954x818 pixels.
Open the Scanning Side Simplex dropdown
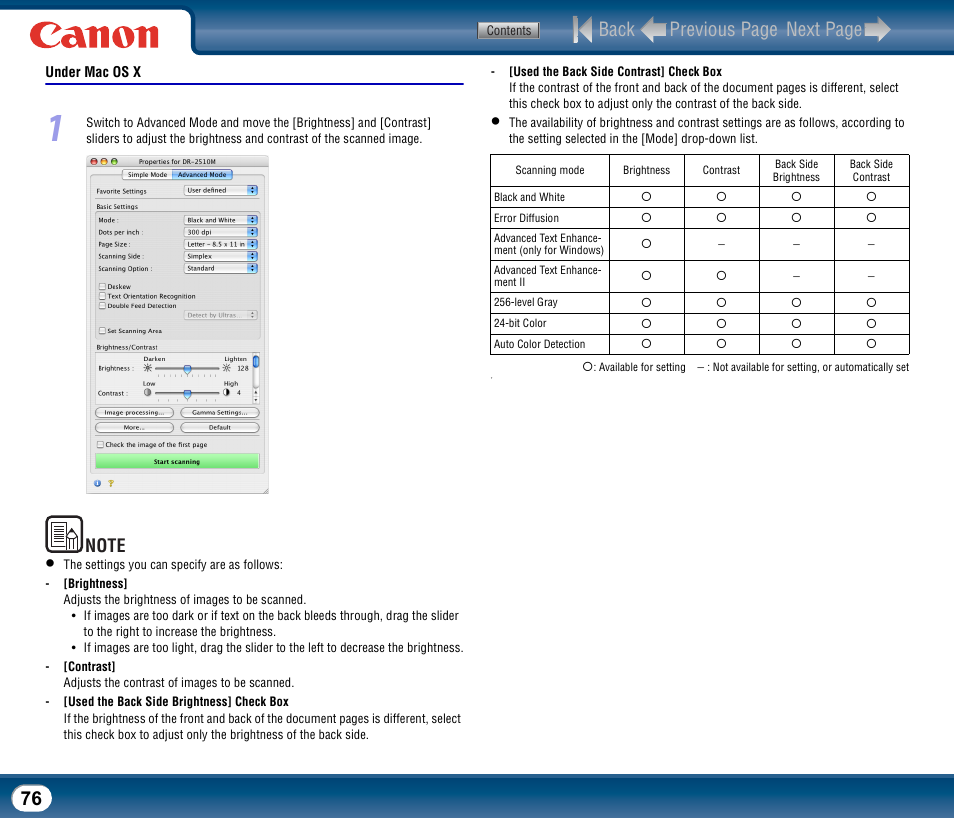coord(221,256)
